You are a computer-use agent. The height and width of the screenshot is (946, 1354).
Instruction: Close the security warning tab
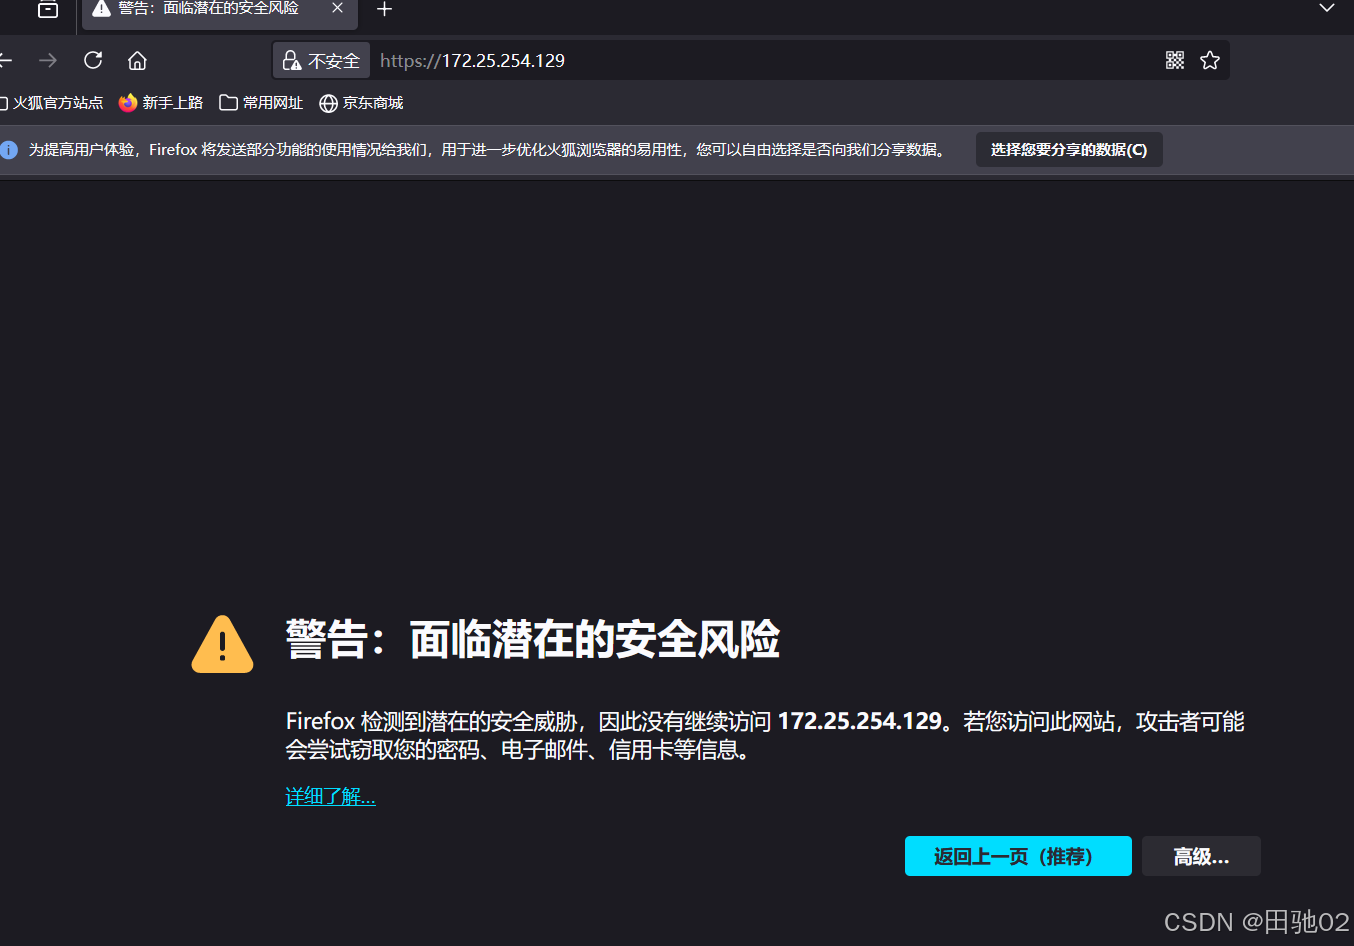pos(337,8)
